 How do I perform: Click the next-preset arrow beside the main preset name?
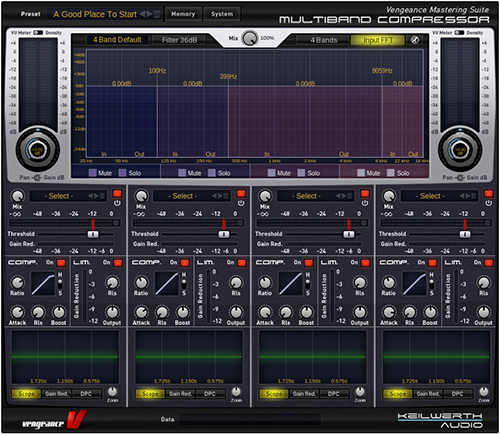point(149,14)
